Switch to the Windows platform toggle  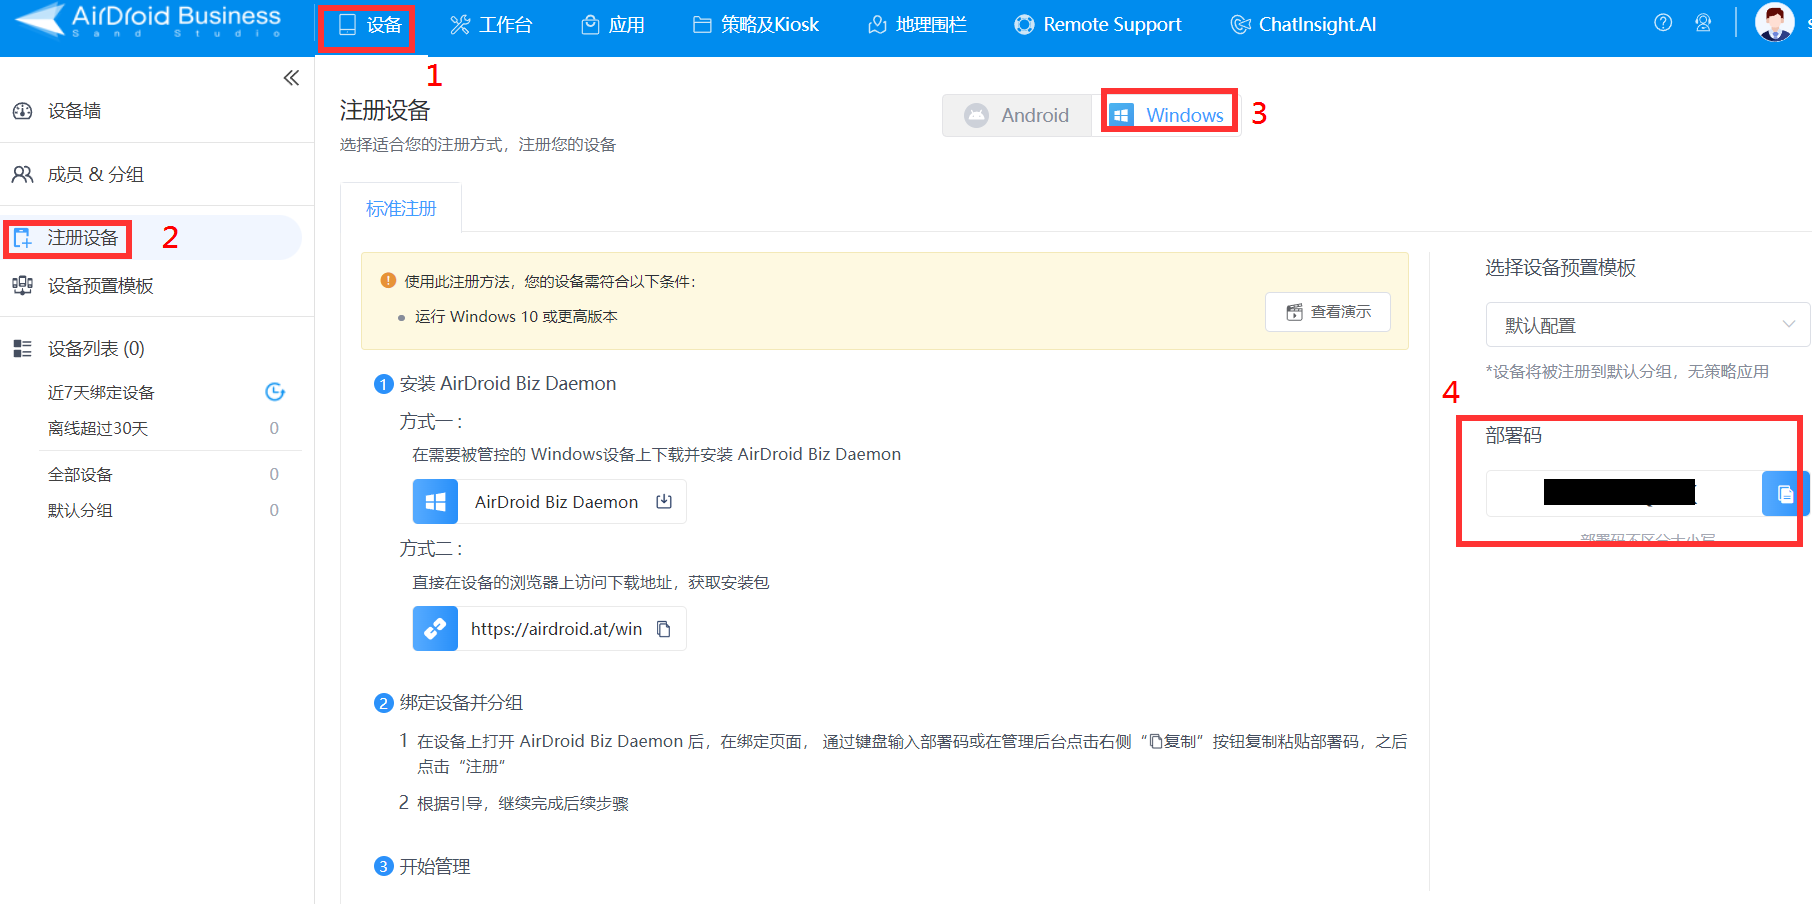tap(1167, 115)
